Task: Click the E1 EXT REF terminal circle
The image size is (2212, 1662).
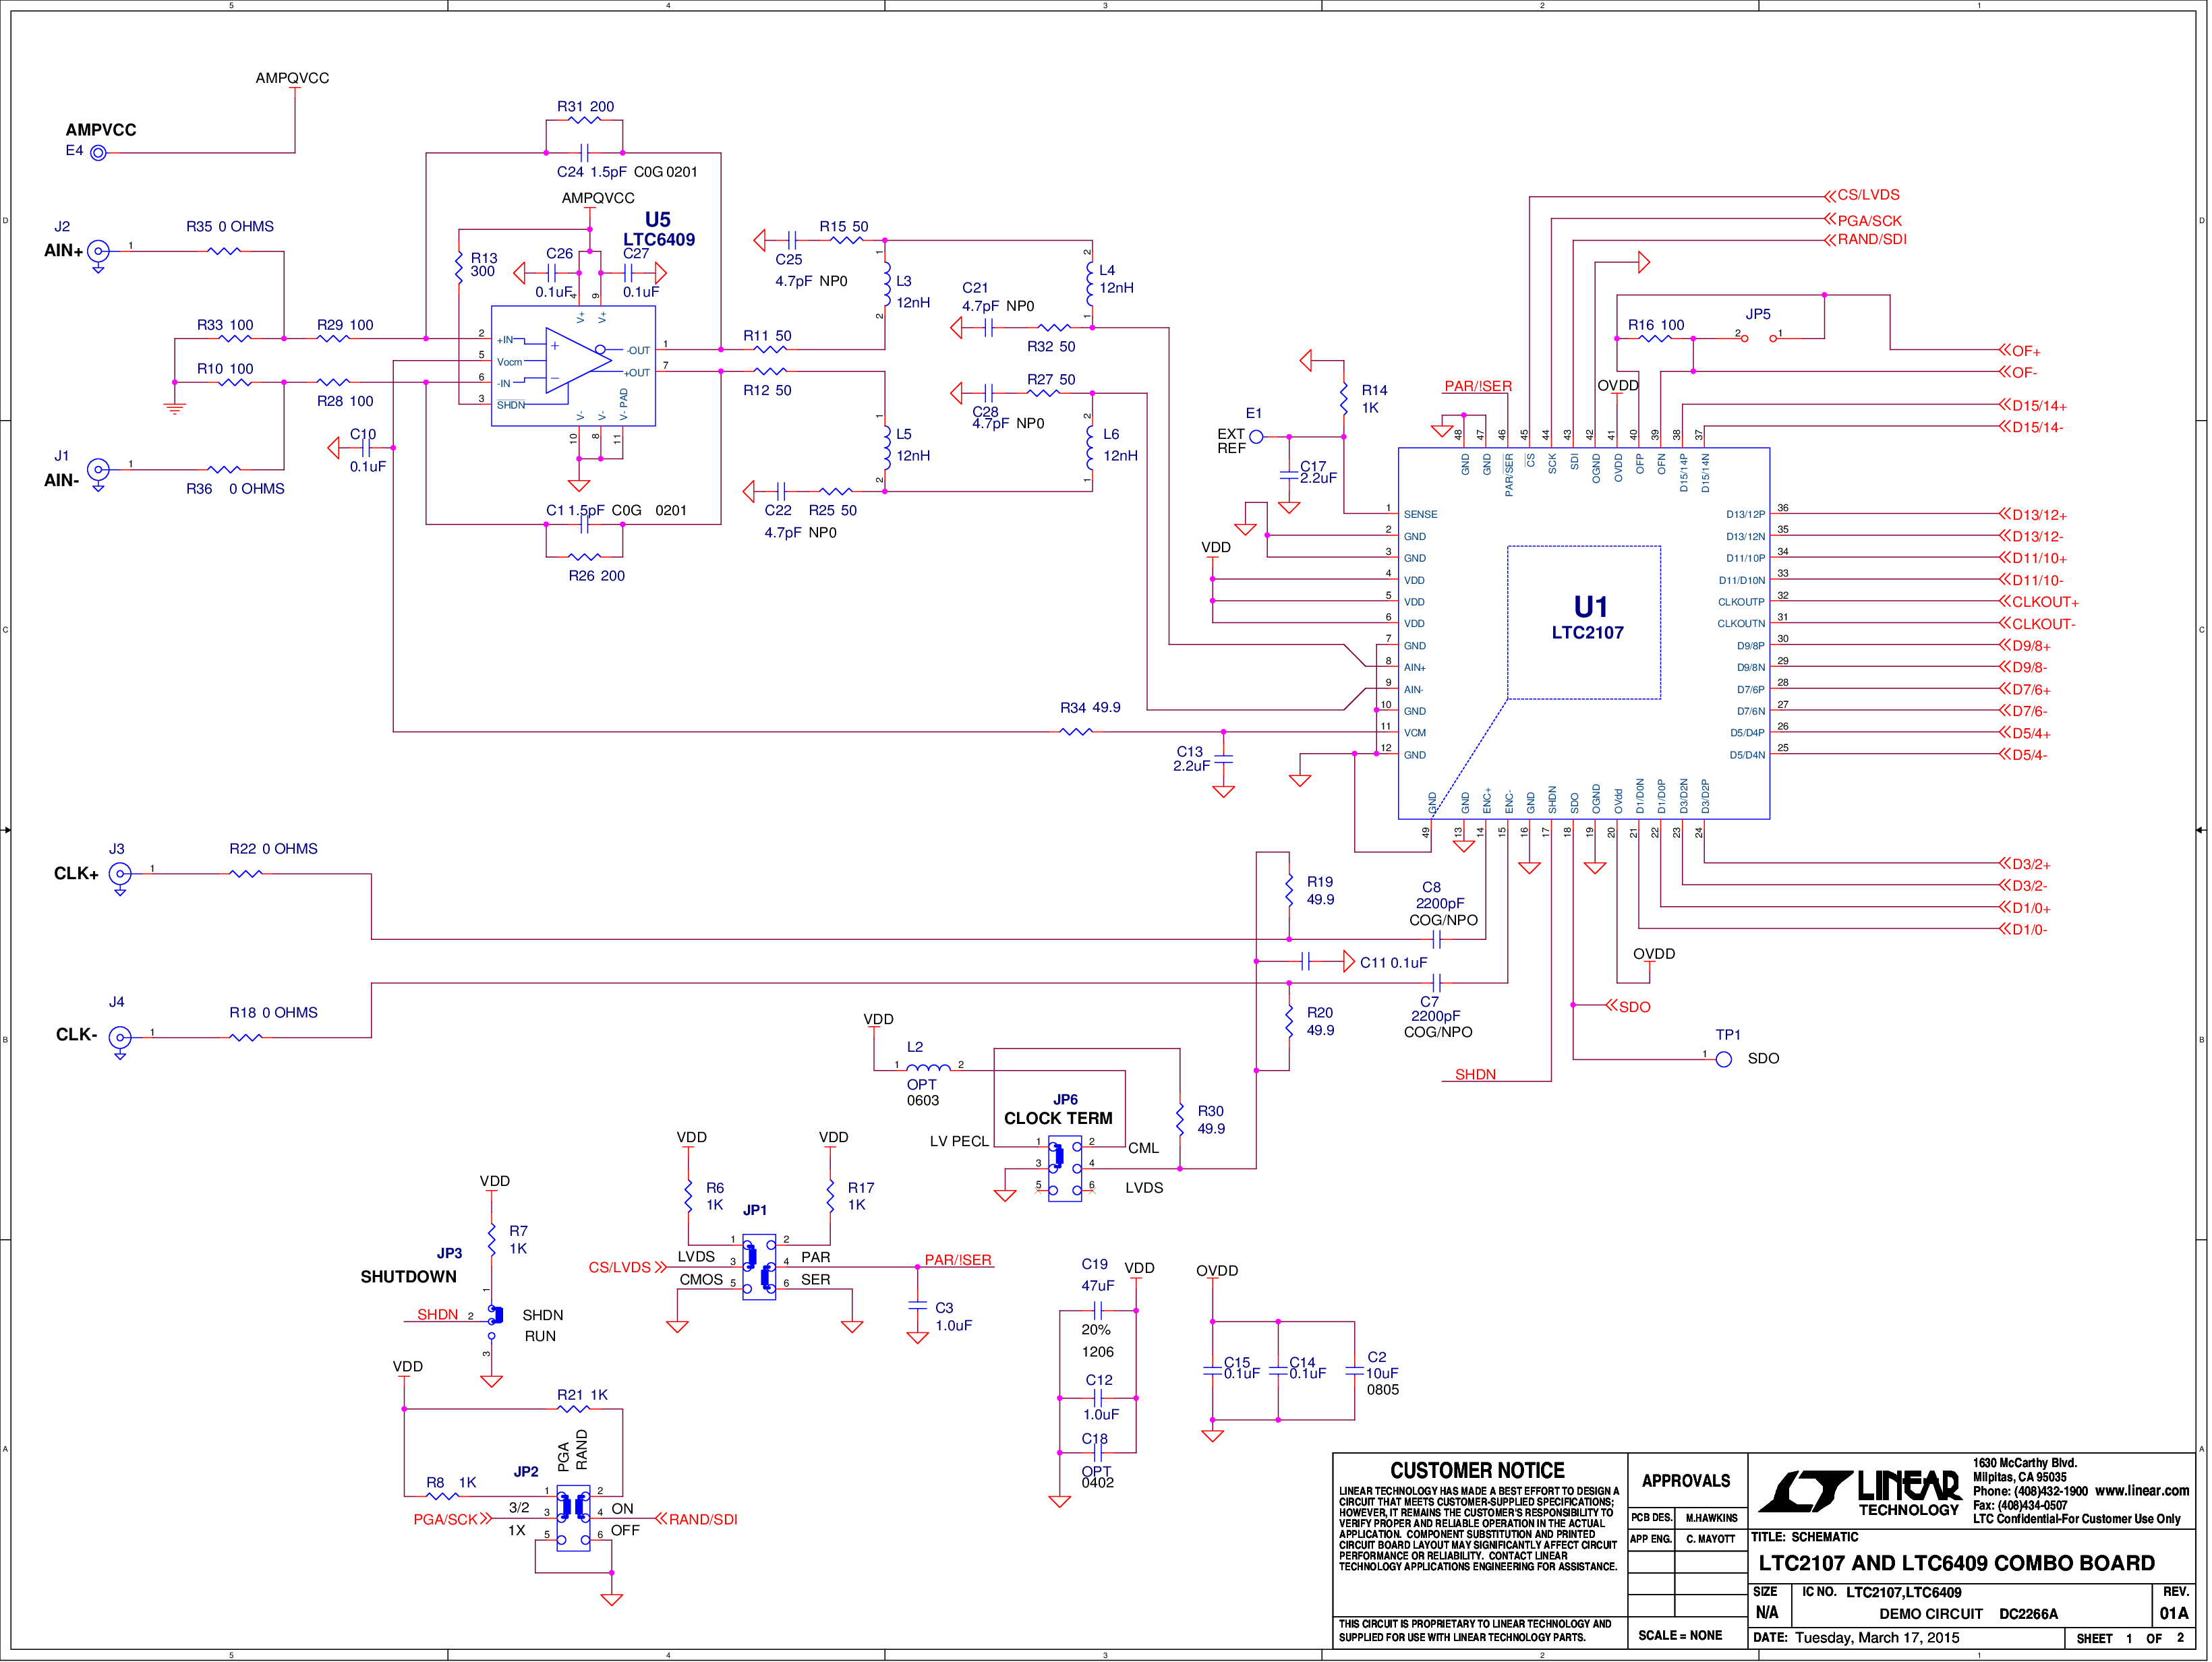Action: [x=1258, y=437]
